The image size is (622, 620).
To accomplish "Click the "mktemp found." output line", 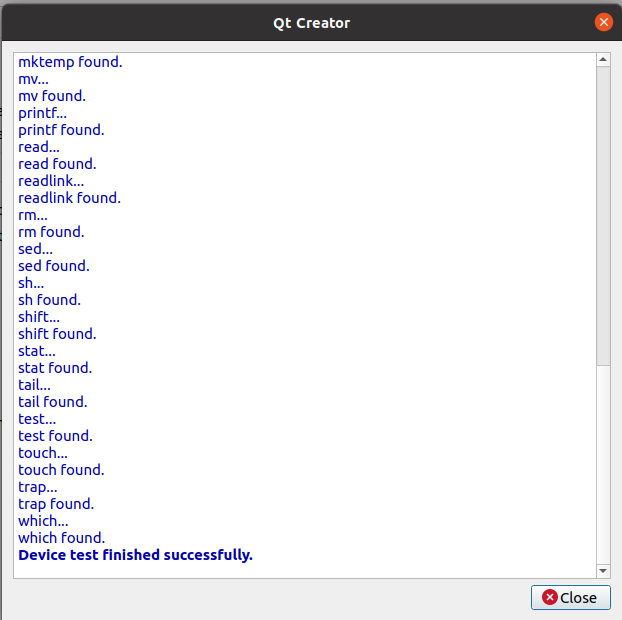I will click(70, 62).
